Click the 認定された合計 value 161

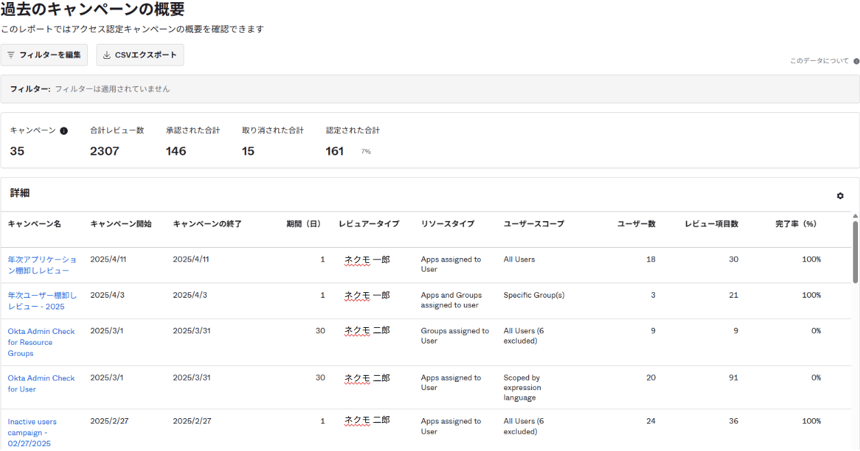(x=335, y=151)
